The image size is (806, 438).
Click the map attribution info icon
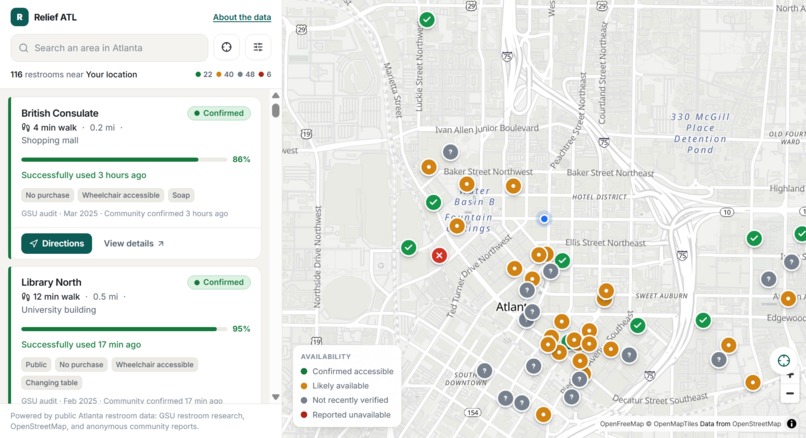coord(792,424)
